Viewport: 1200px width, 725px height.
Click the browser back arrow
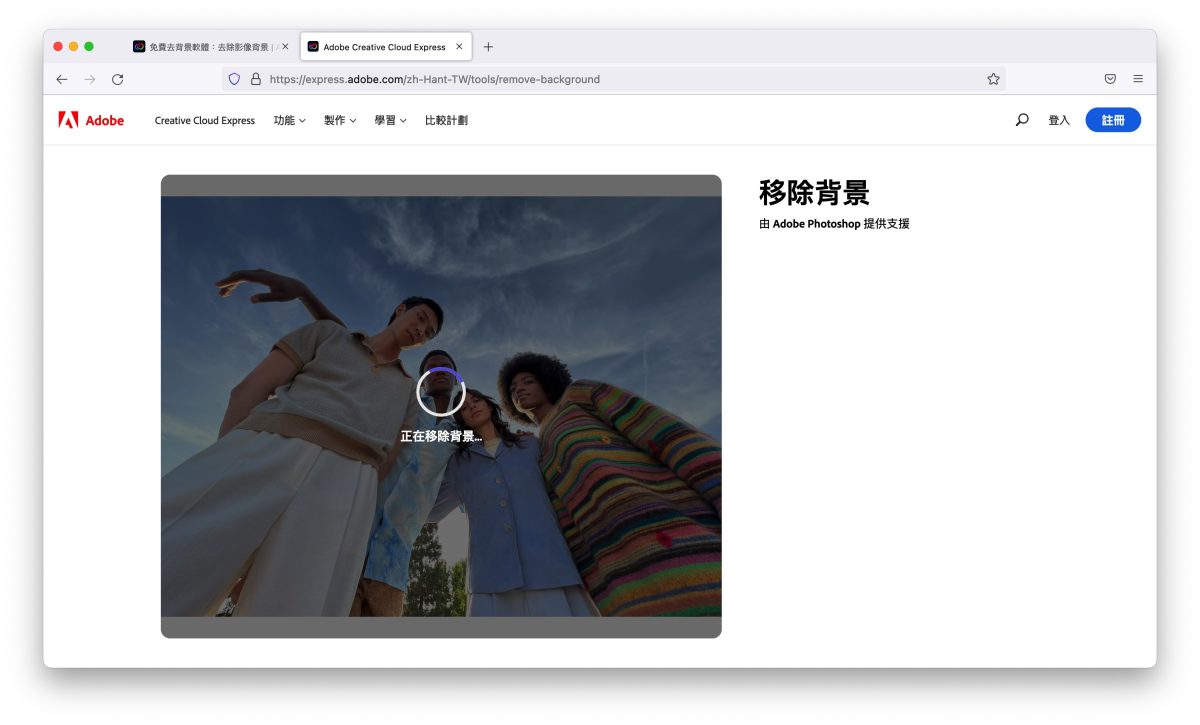(x=62, y=79)
